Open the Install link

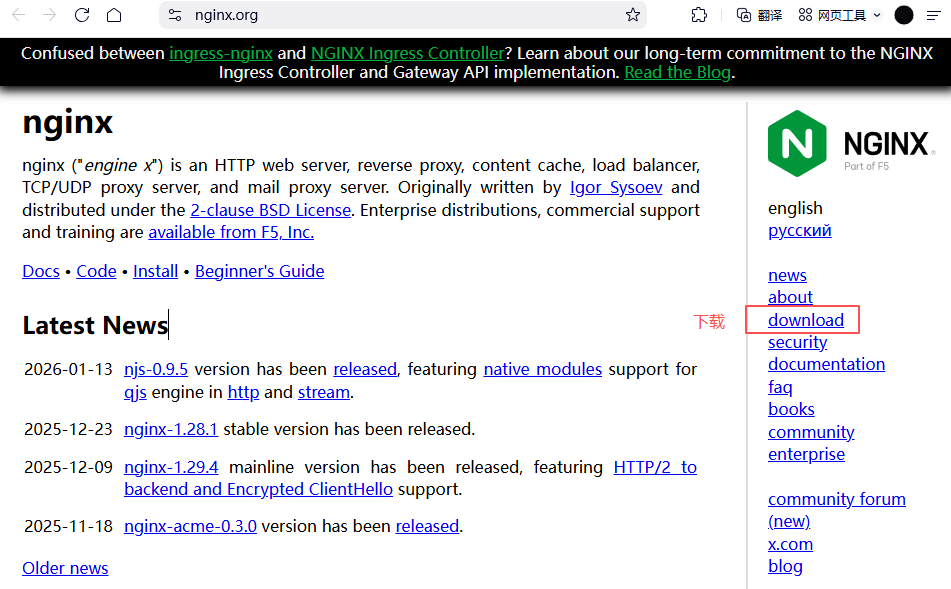(x=156, y=271)
